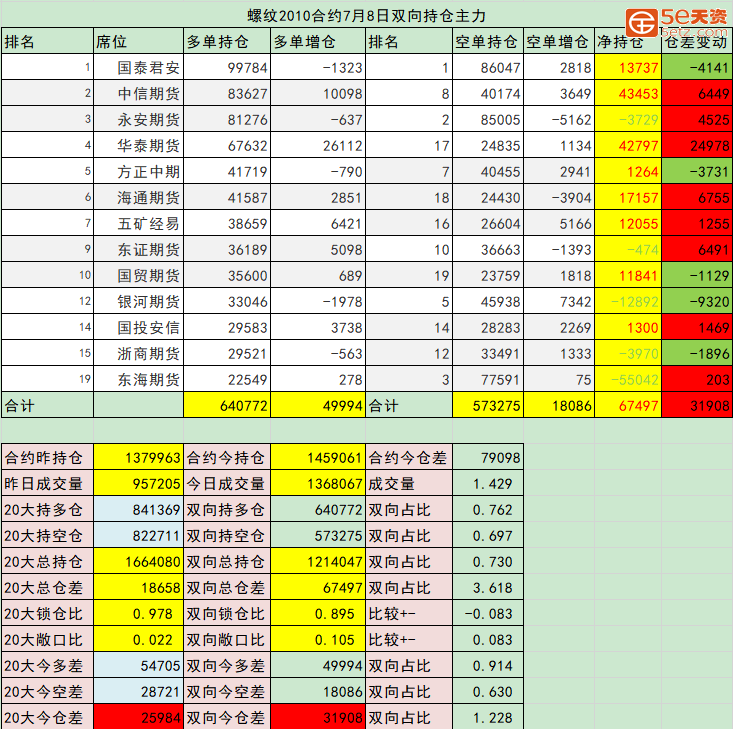Image resolution: width=733 pixels, height=729 pixels.
Task: Select 20大总仓差 value 18658
Action: point(138,587)
